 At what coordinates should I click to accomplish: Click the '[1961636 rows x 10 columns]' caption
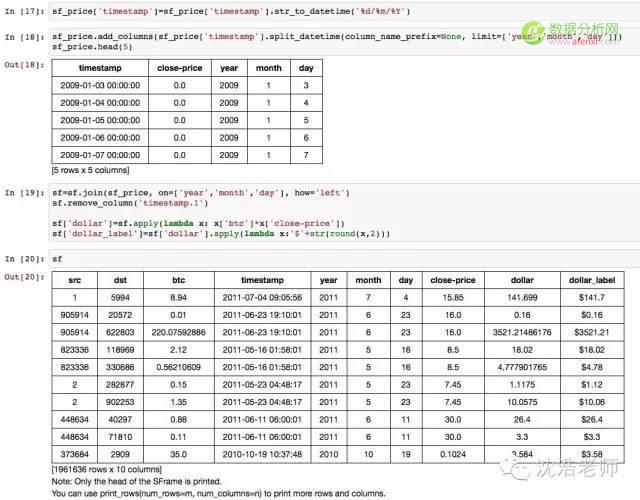tap(107, 469)
